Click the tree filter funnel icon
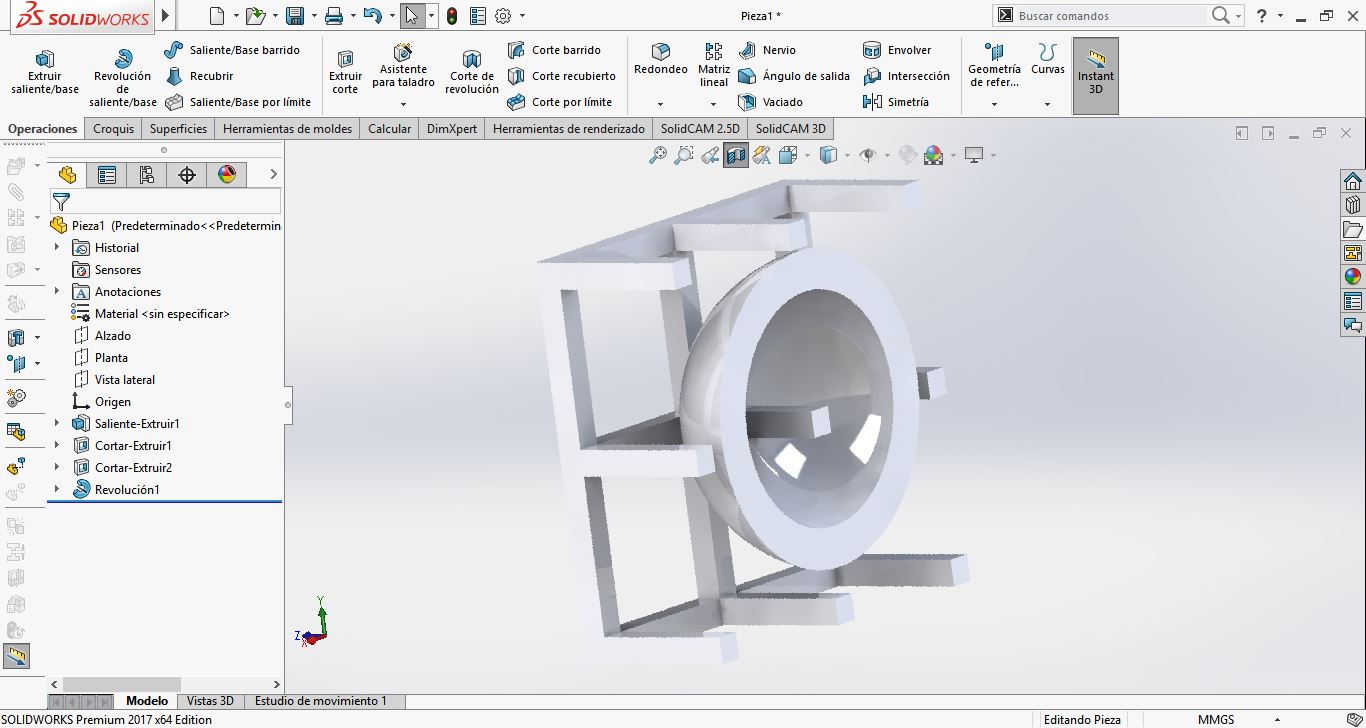 tap(61, 202)
